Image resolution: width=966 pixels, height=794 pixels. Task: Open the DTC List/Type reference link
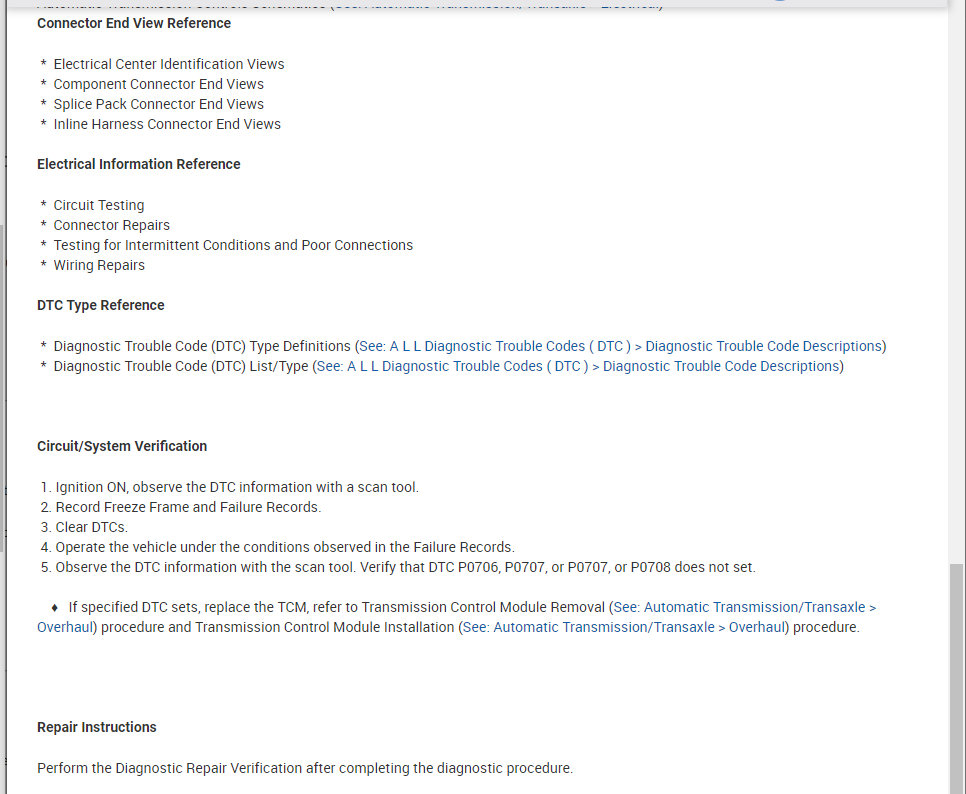pos(578,366)
